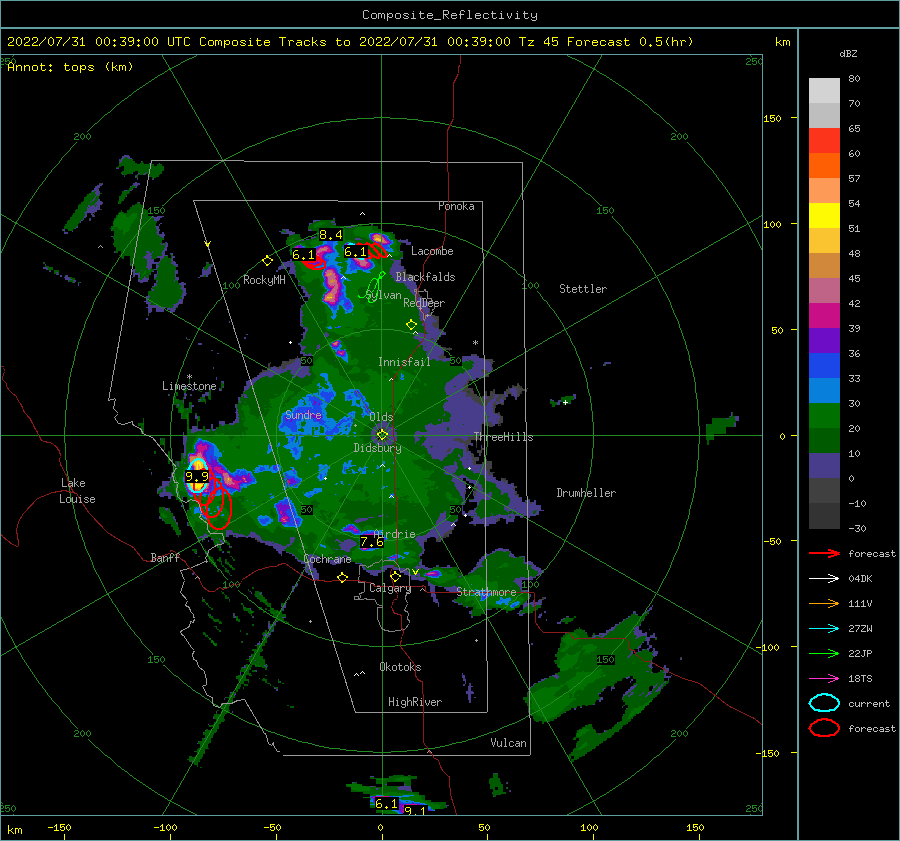900x841 pixels.
Task: Click the yellow diamond marker near RockyMH
Action: coord(267,261)
